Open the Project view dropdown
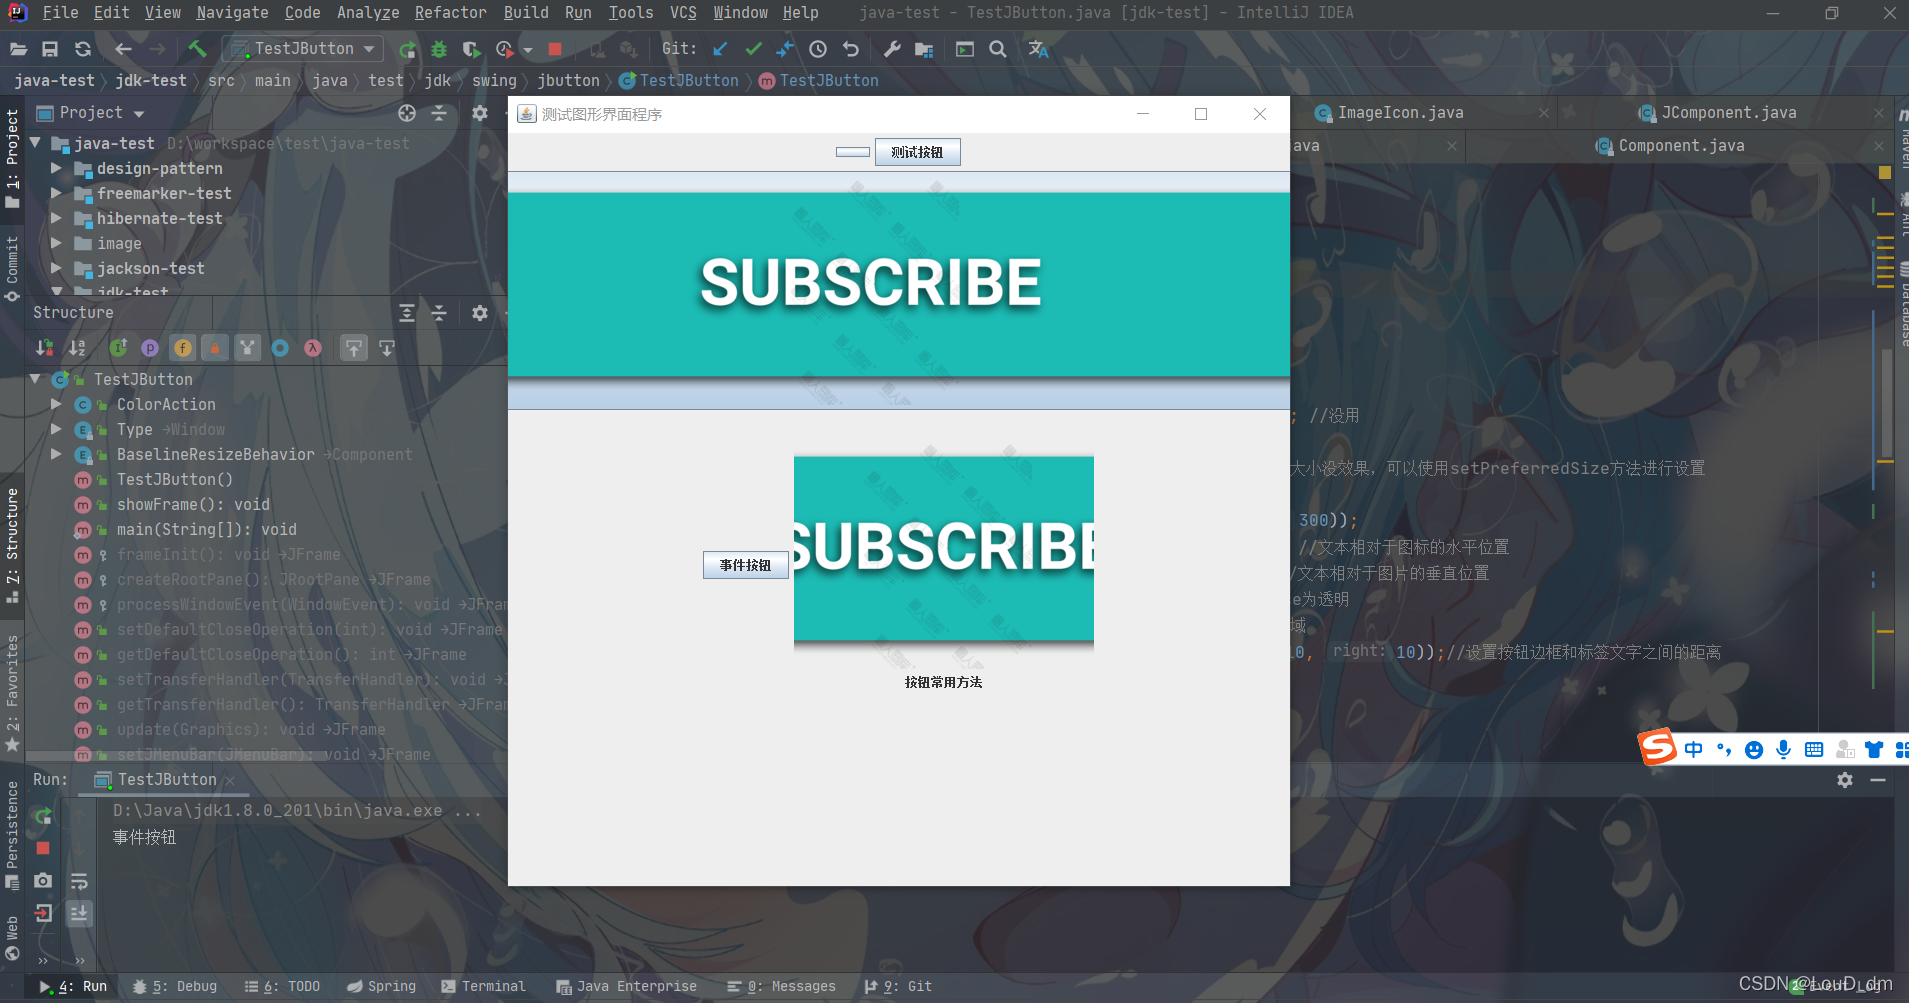1909x1003 pixels. click(139, 114)
